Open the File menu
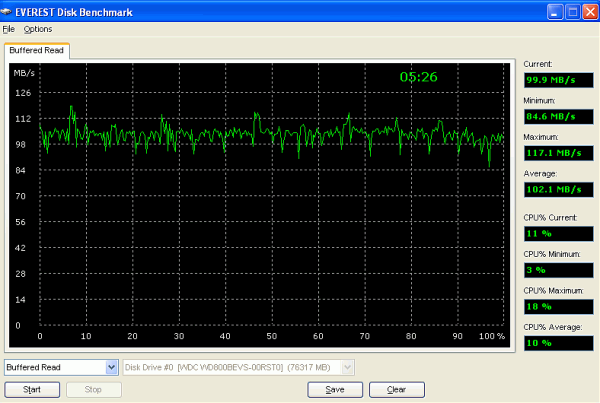This screenshot has width=600, height=403. coord(8,29)
